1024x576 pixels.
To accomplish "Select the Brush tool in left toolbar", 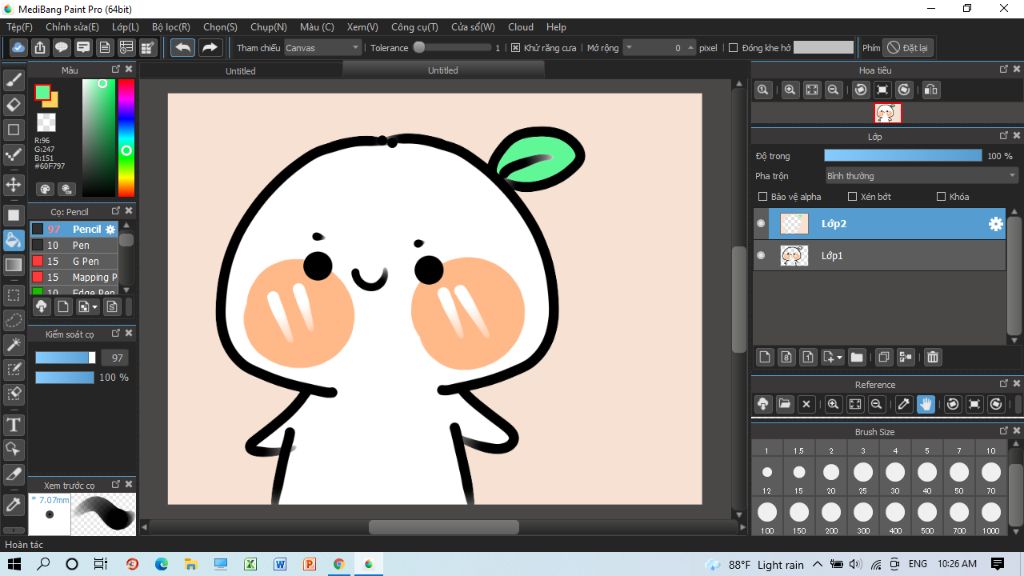I will (x=14, y=79).
